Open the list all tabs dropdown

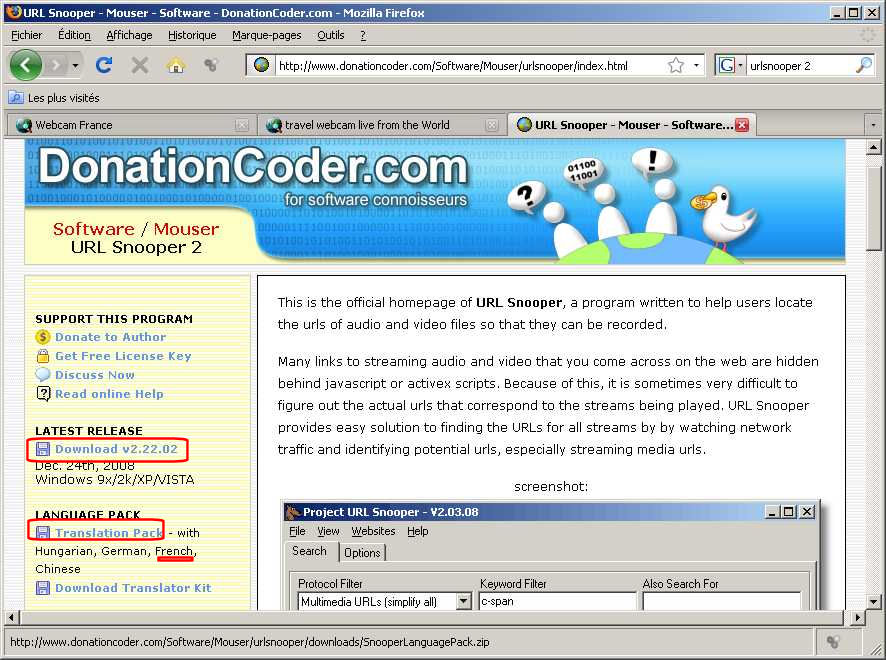(x=874, y=125)
